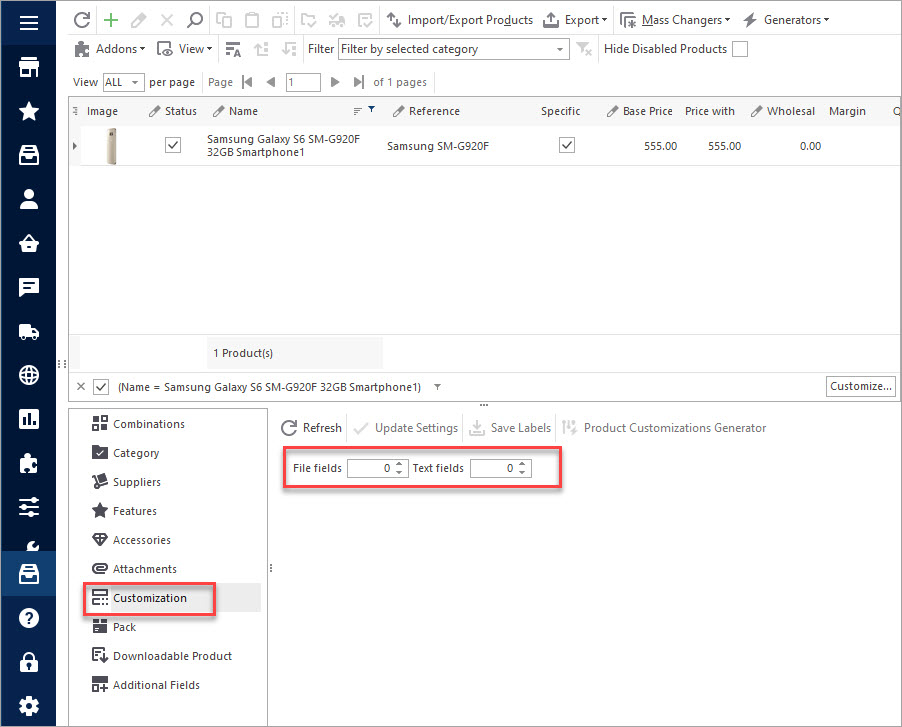Click Import/Export Products button
Image resolution: width=902 pixels, height=727 pixels.
point(460,20)
